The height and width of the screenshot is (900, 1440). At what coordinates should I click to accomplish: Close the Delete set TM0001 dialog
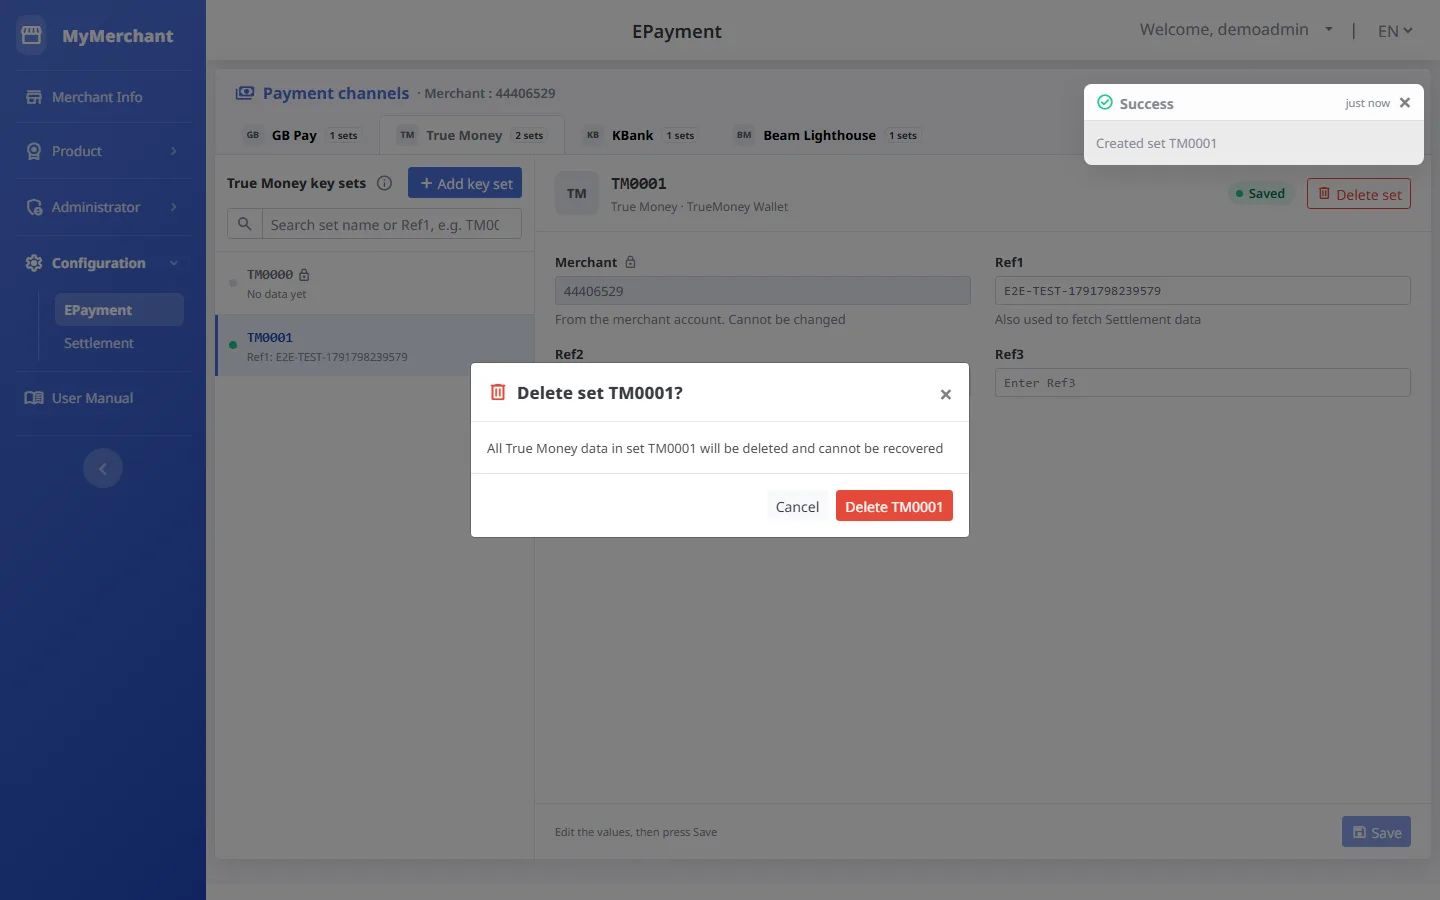point(945,394)
